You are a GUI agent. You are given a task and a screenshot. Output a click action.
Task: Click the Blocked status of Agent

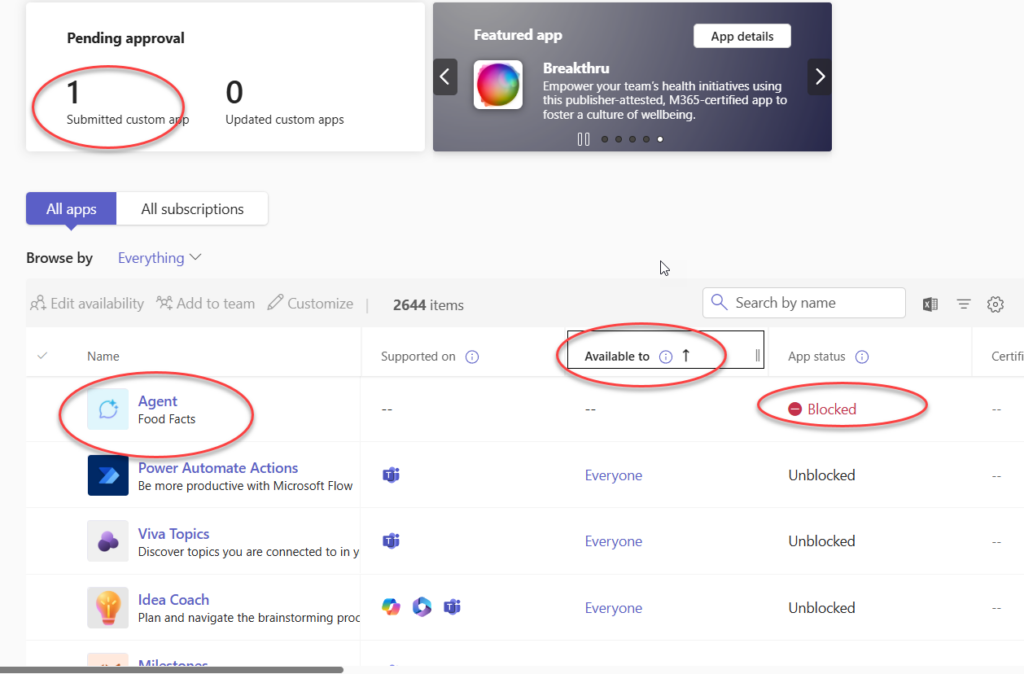[x=822, y=409]
